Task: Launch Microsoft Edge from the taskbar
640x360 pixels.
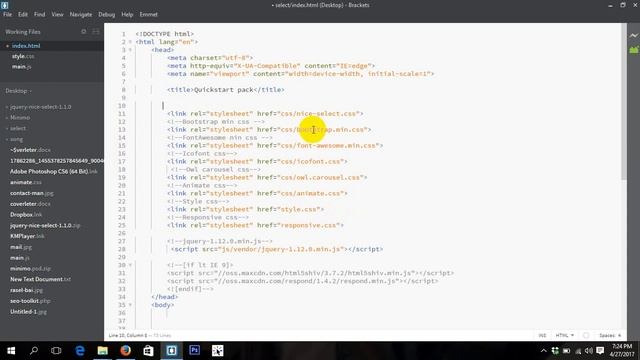Action: [80, 351]
